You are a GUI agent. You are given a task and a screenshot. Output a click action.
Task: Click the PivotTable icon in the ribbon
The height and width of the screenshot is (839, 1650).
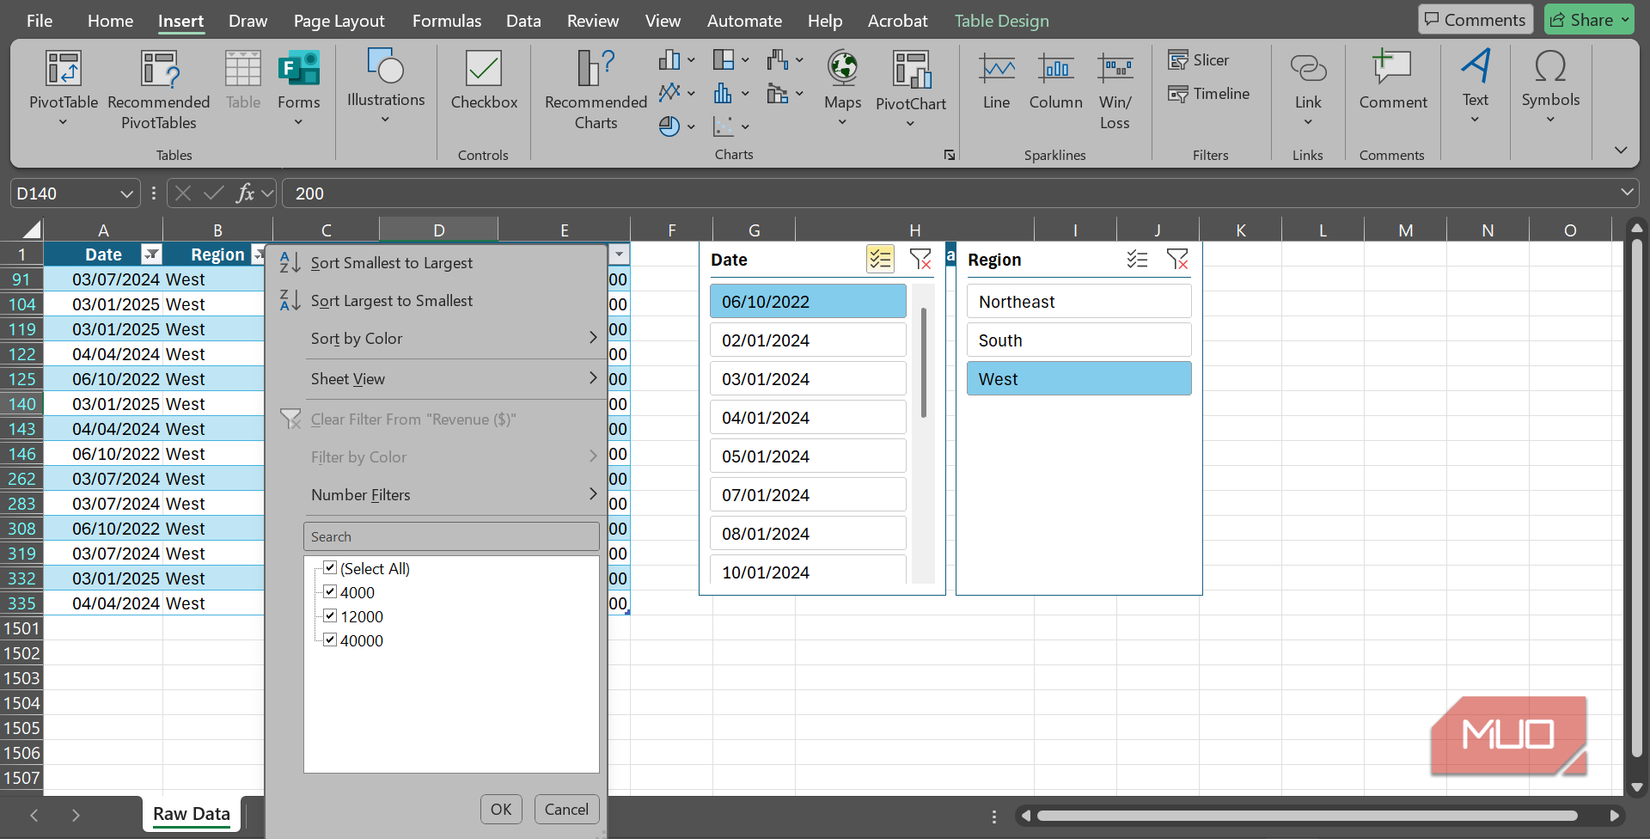pos(63,70)
